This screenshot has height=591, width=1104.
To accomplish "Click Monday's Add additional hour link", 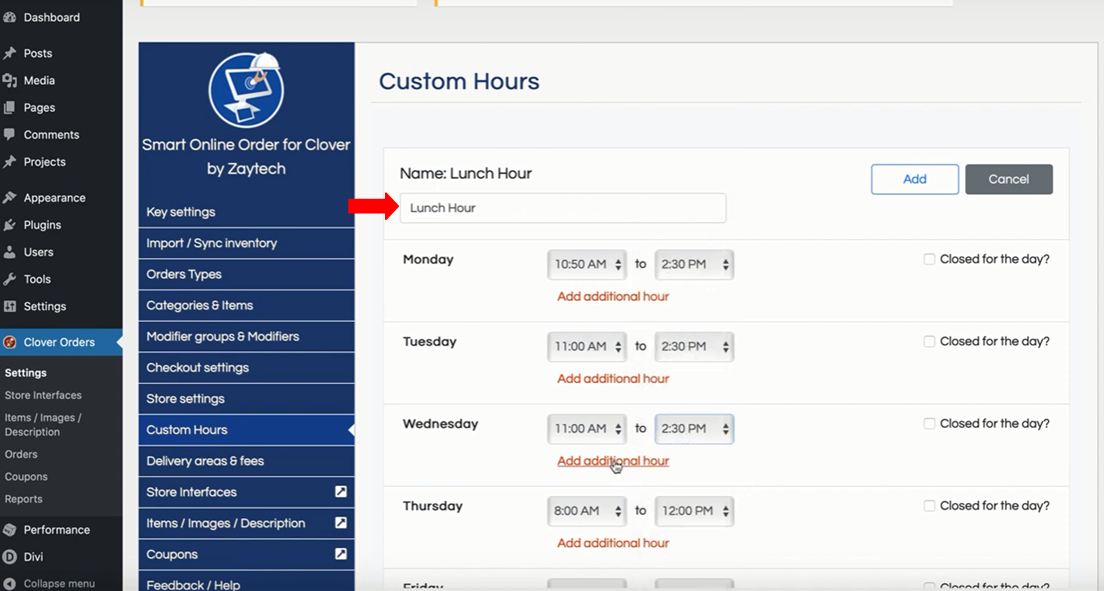I will coord(613,297).
